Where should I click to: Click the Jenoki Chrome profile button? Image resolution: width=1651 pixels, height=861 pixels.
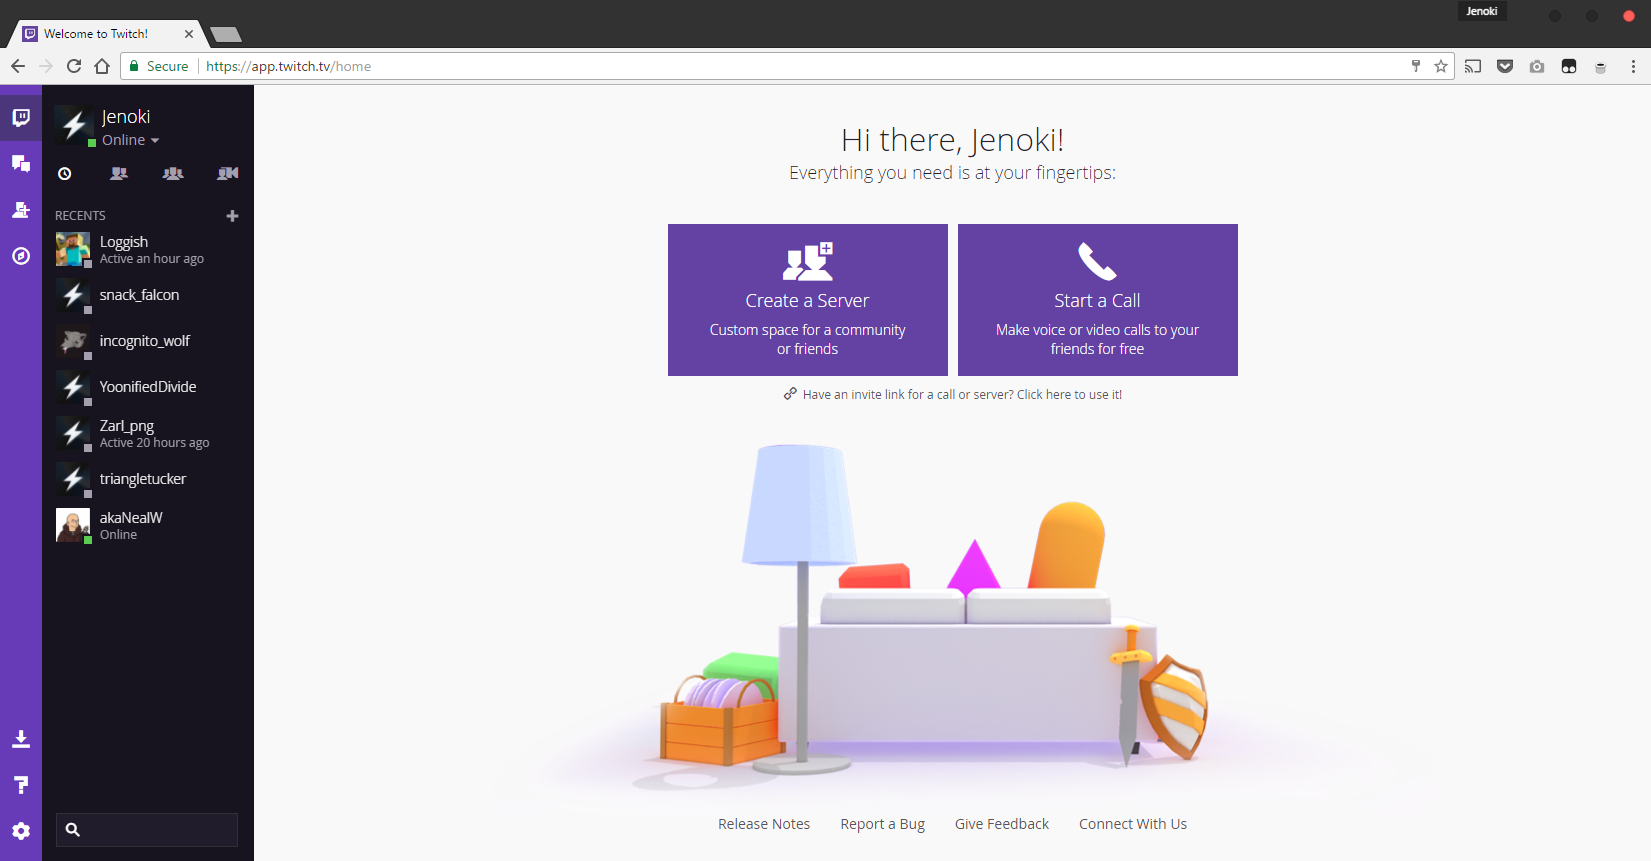click(x=1482, y=12)
